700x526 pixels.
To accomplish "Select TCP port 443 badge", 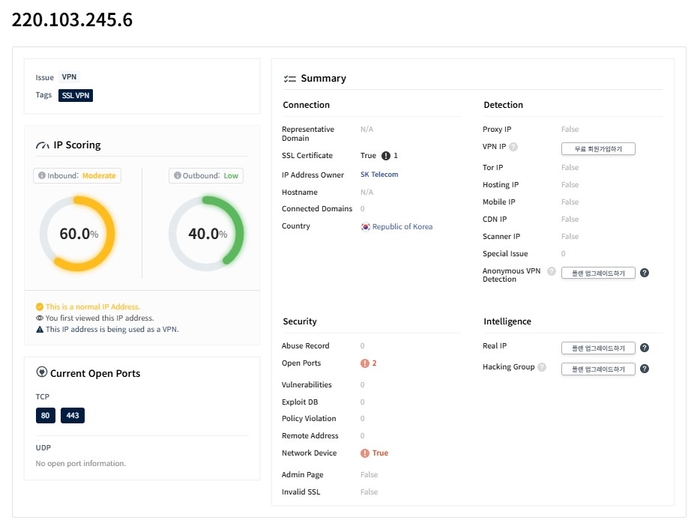I will click(x=73, y=415).
